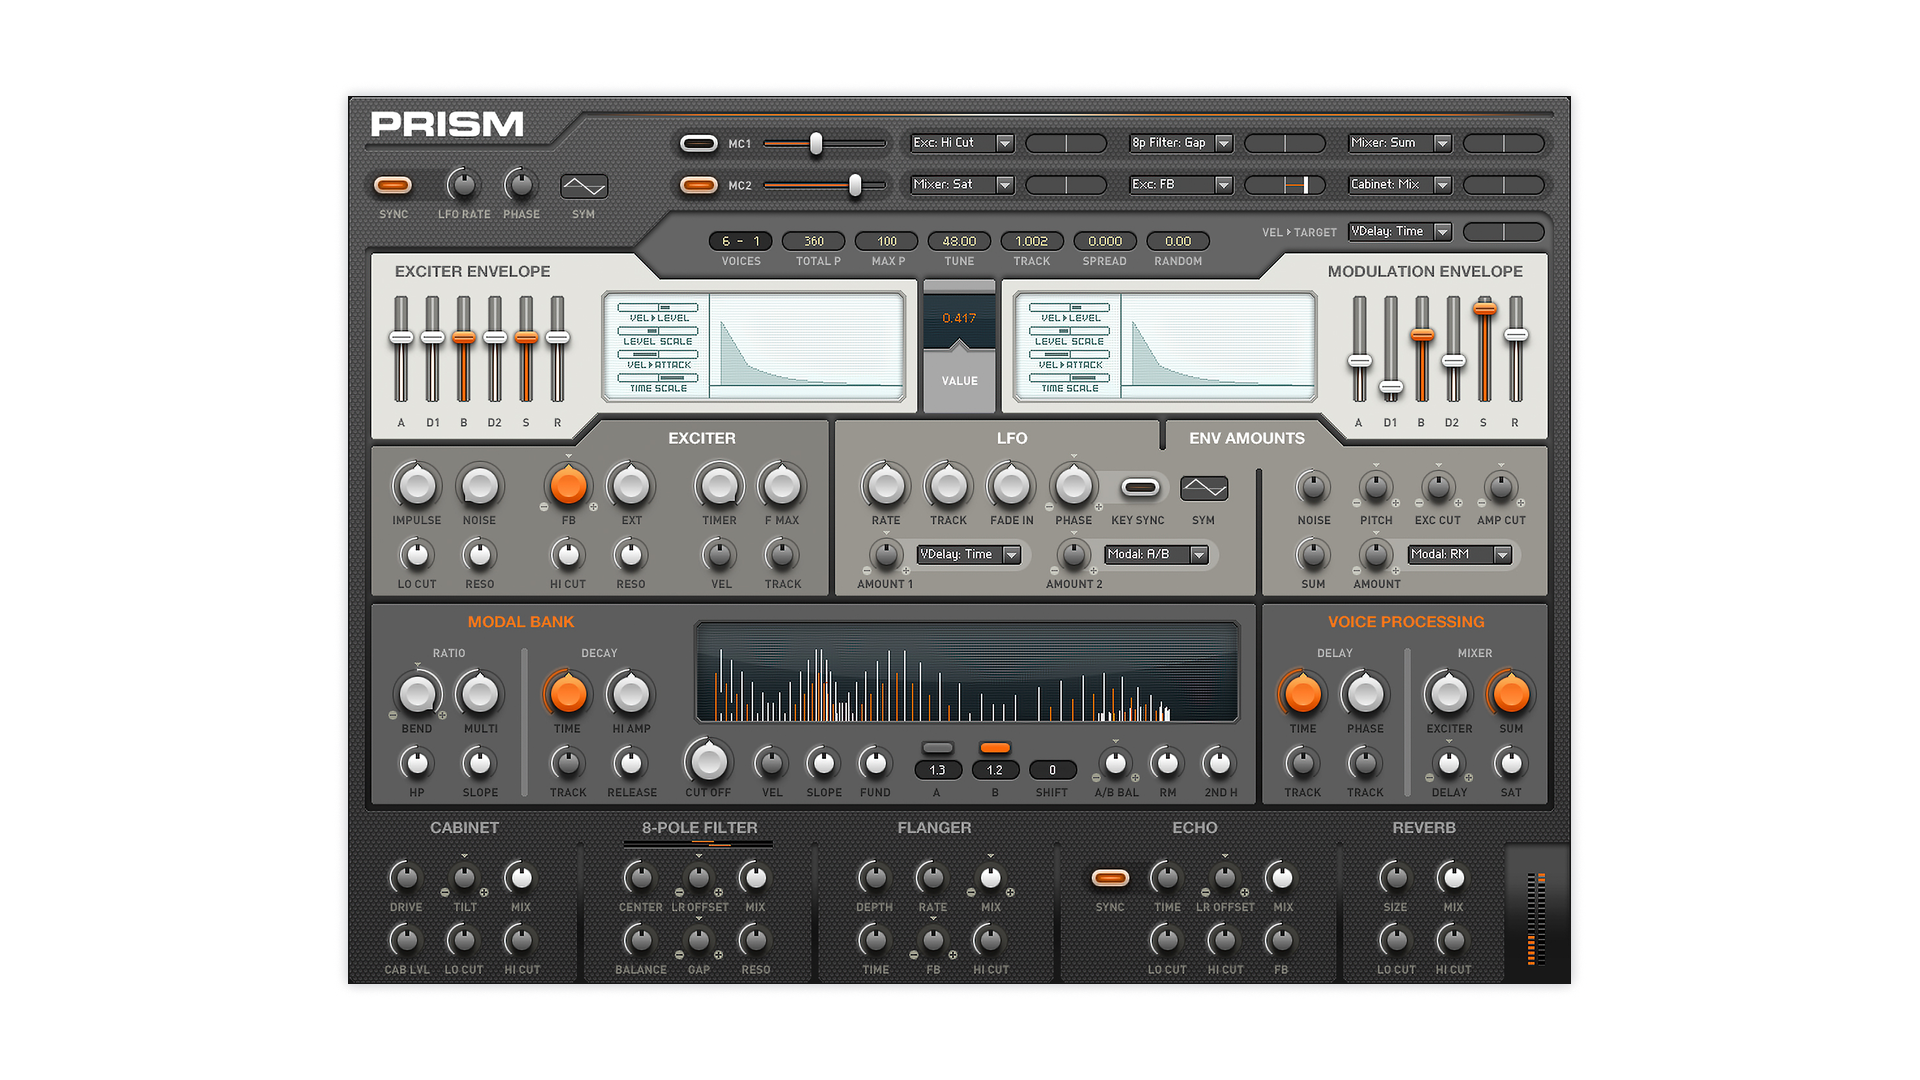Toggle Sync in the Echo section

click(1110, 878)
